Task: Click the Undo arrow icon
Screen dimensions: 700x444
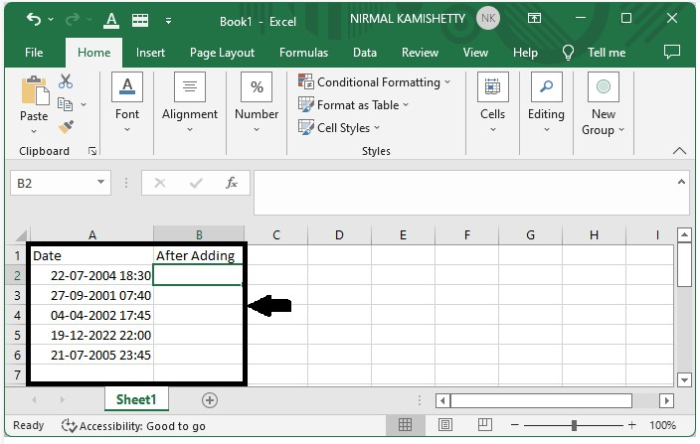Action: click(x=33, y=20)
